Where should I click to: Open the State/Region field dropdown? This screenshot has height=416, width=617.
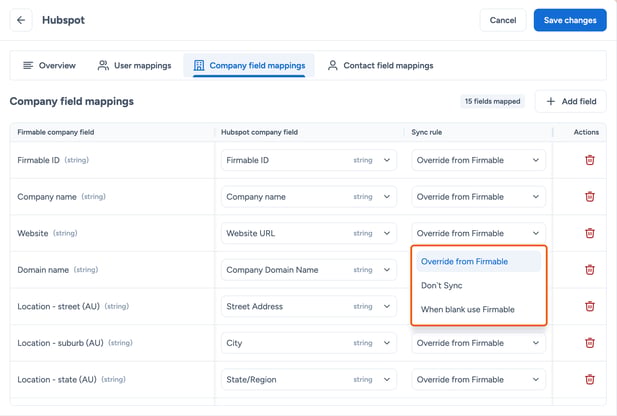[309, 380]
